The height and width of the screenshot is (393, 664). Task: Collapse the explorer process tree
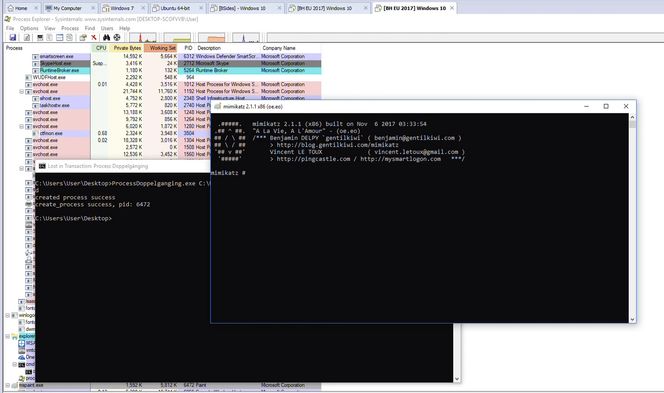pyautogui.click(x=7, y=336)
